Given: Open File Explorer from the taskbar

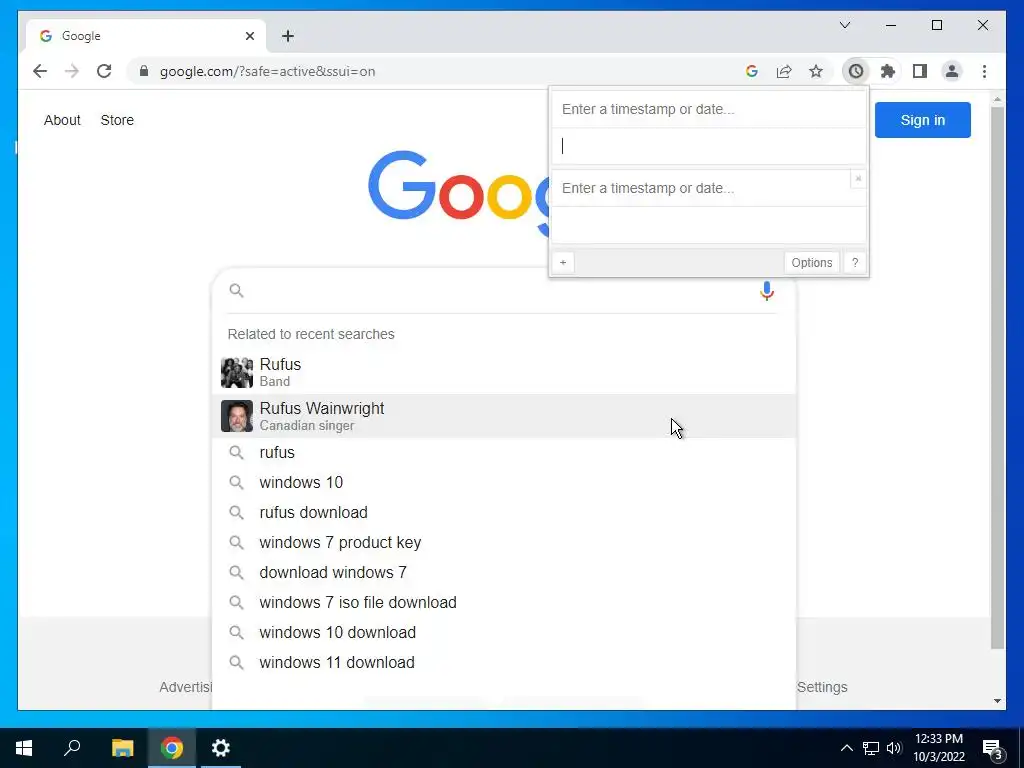Looking at the screenshot, I should click(122, 748).
